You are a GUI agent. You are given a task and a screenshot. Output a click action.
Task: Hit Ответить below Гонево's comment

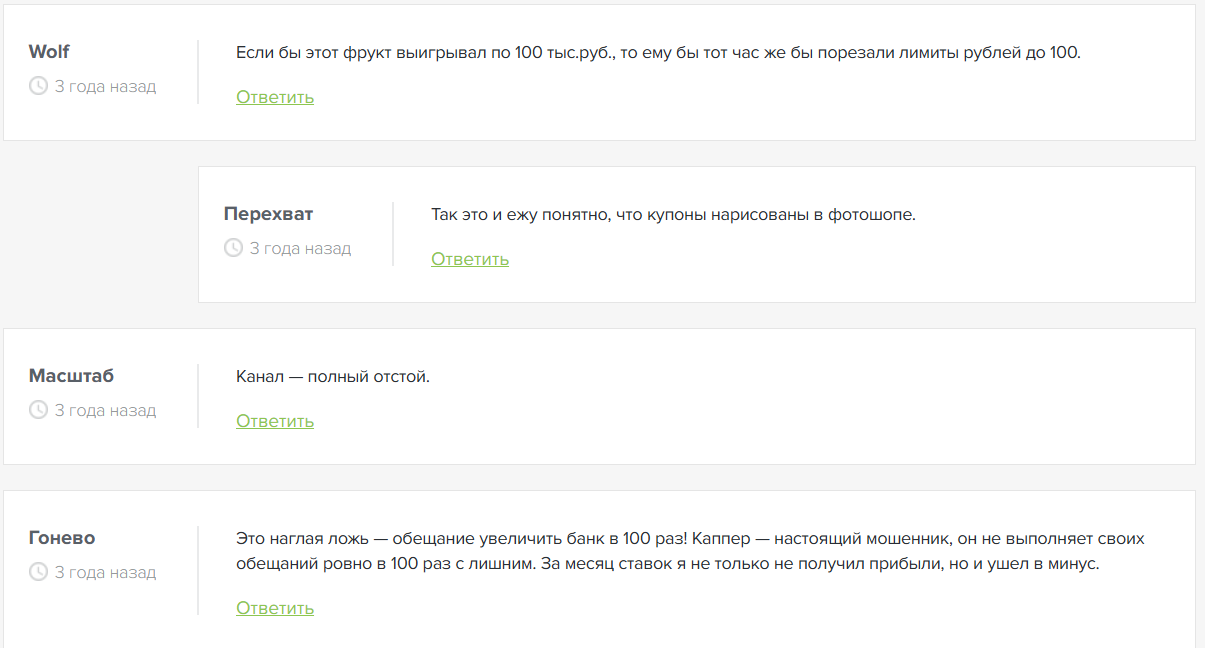(275, 608)
